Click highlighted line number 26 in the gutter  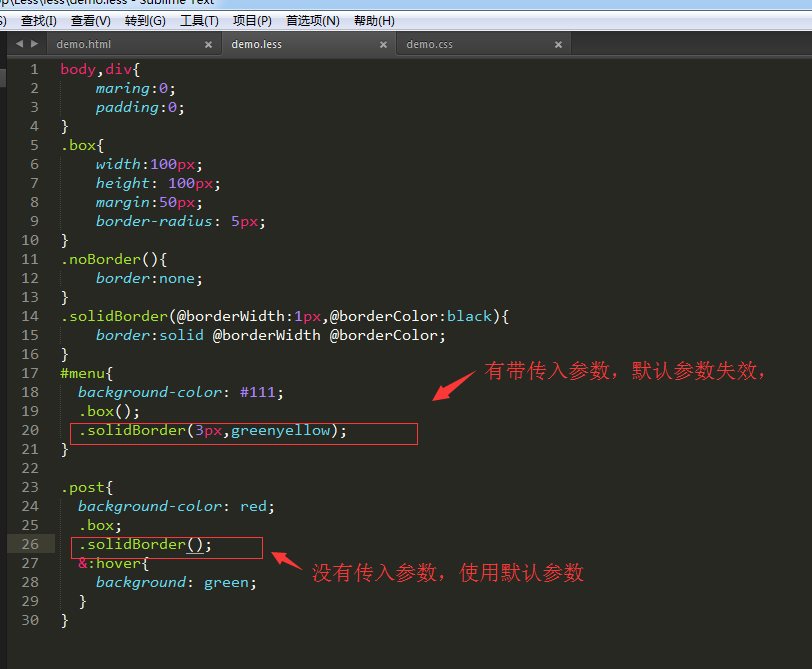pyautogui.click(x=30, y=544)
